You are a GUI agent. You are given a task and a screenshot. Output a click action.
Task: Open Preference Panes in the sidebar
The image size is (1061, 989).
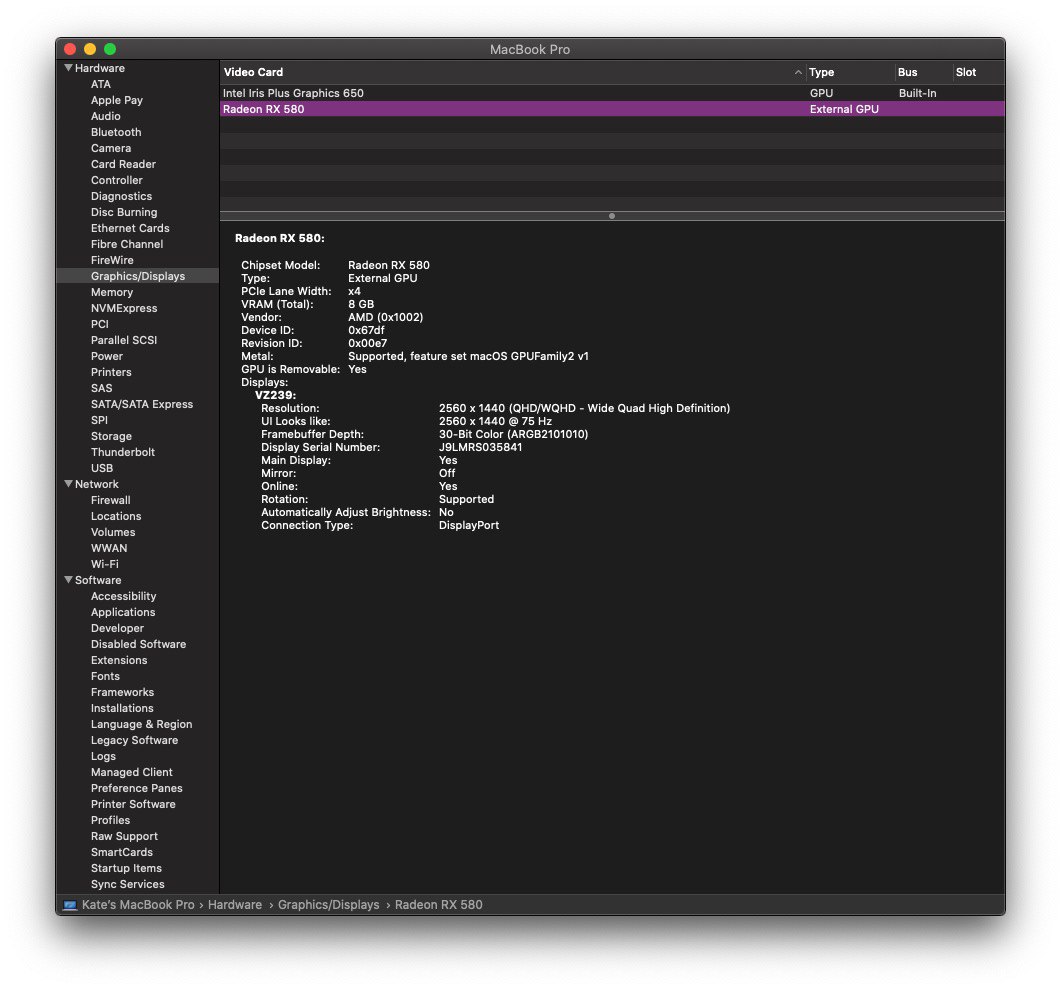coord(136,789)
